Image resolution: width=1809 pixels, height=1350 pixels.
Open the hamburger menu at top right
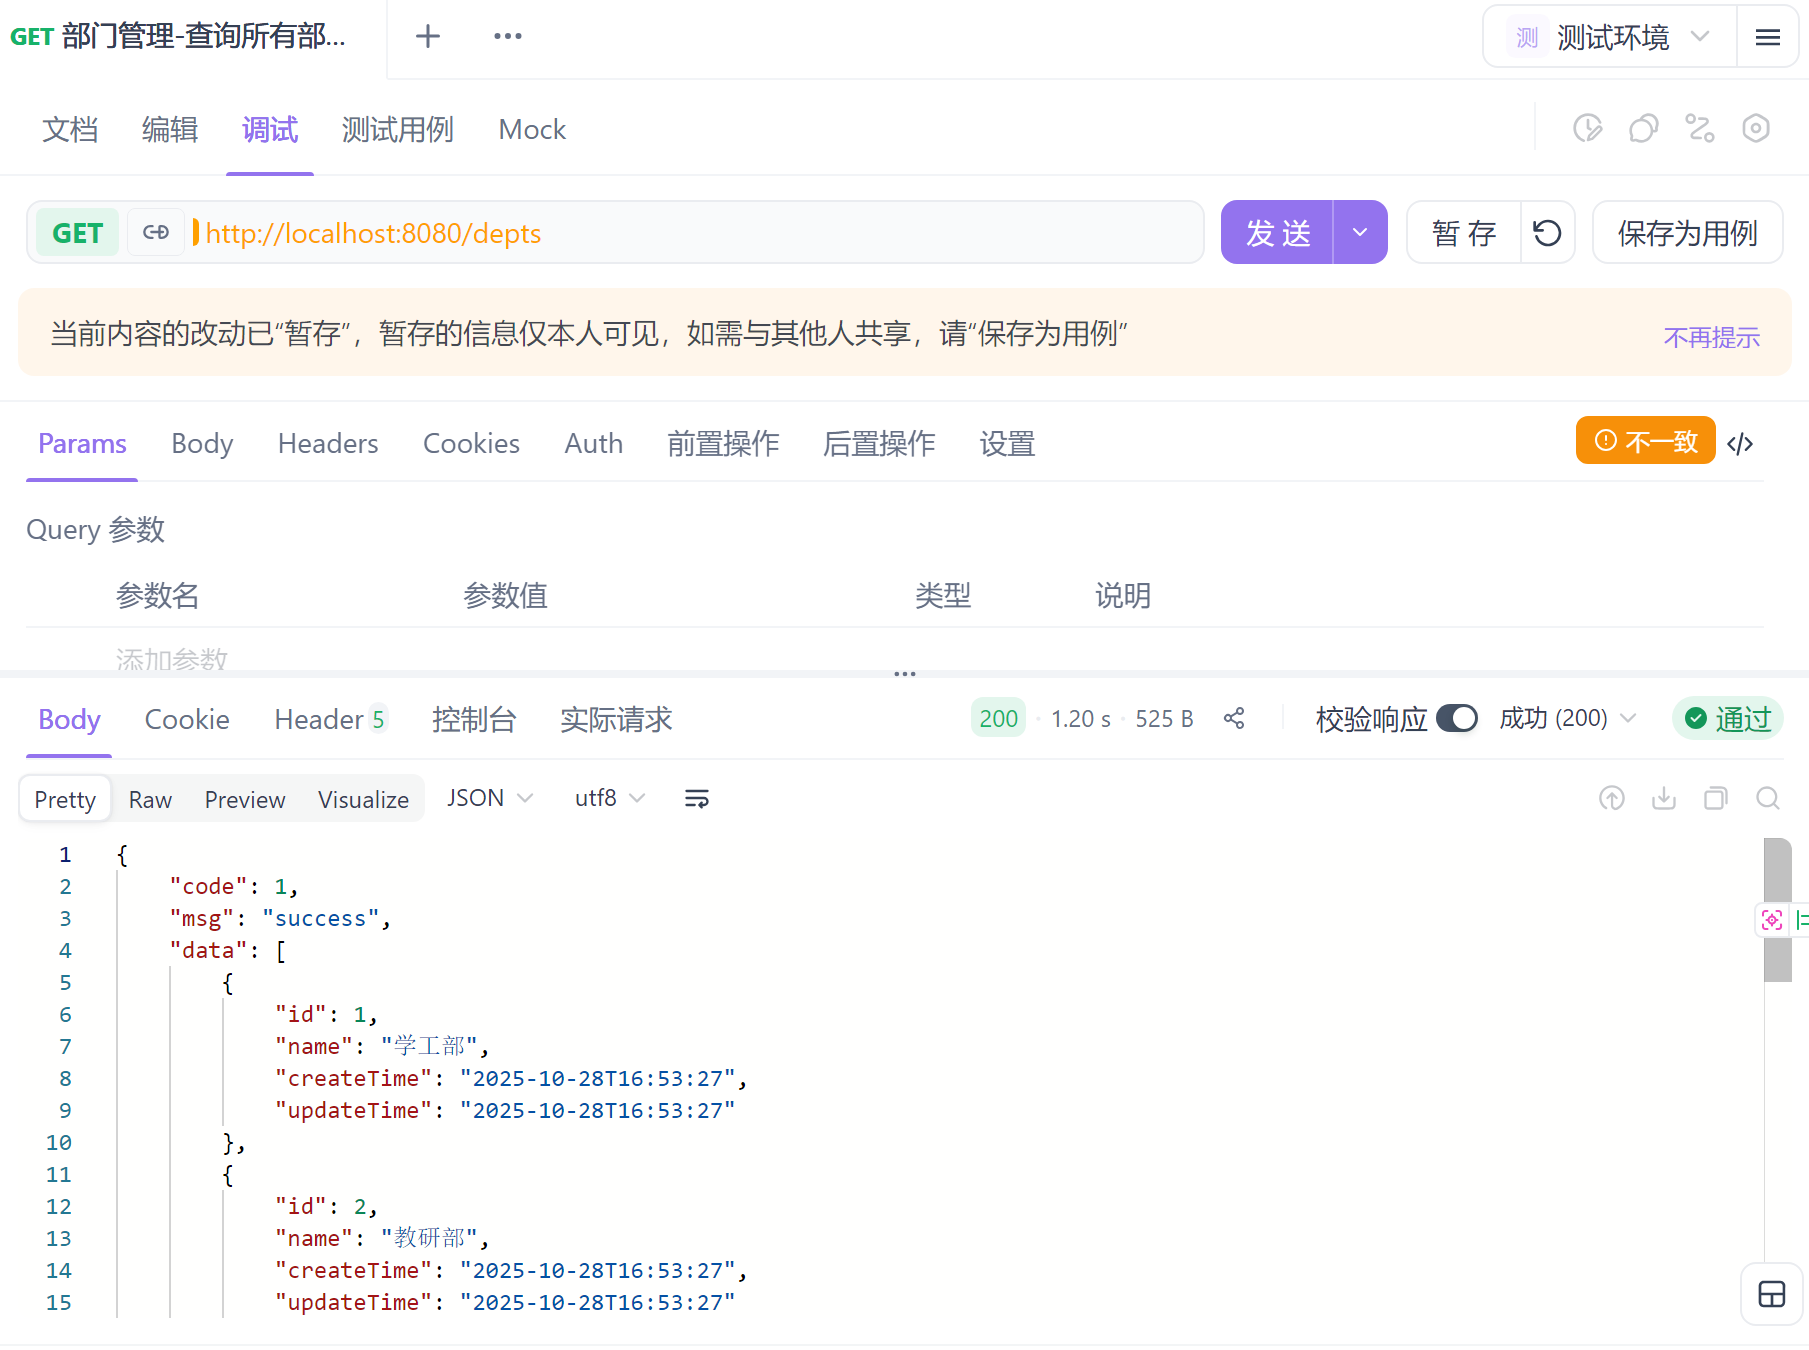(1768, 37)
